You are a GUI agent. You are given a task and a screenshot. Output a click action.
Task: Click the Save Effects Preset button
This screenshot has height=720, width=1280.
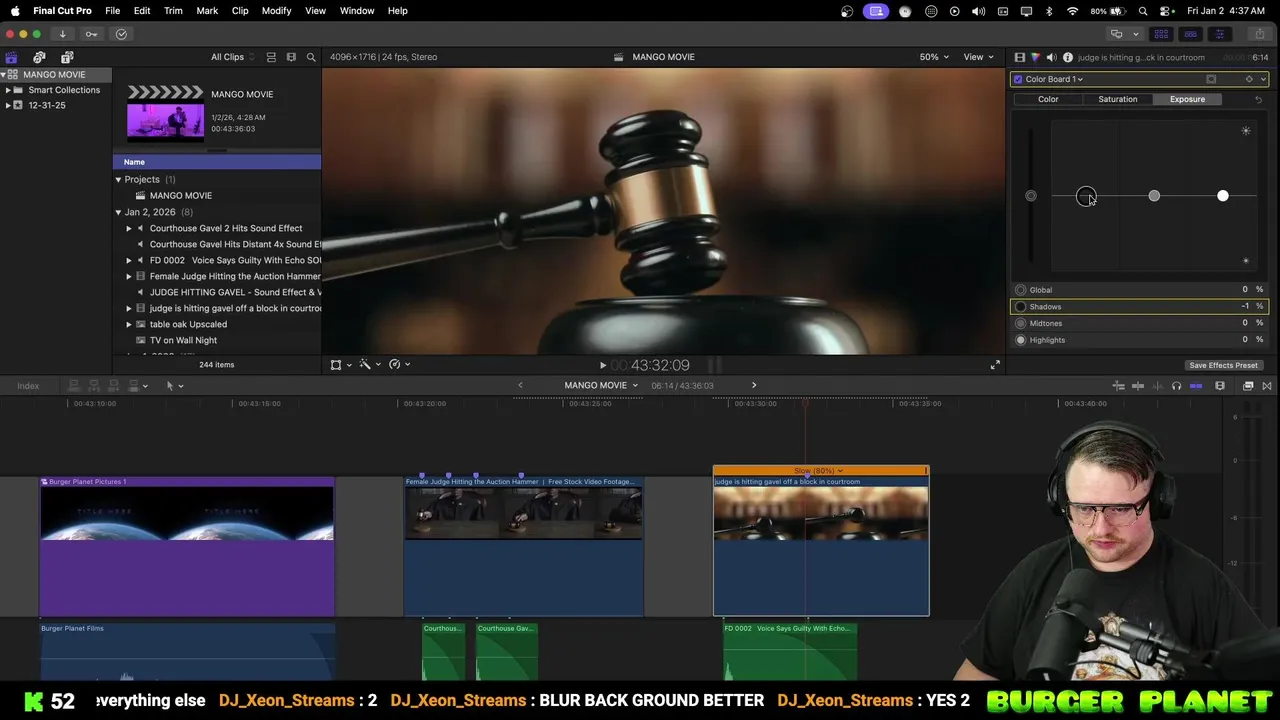[x=1223, y=366]
